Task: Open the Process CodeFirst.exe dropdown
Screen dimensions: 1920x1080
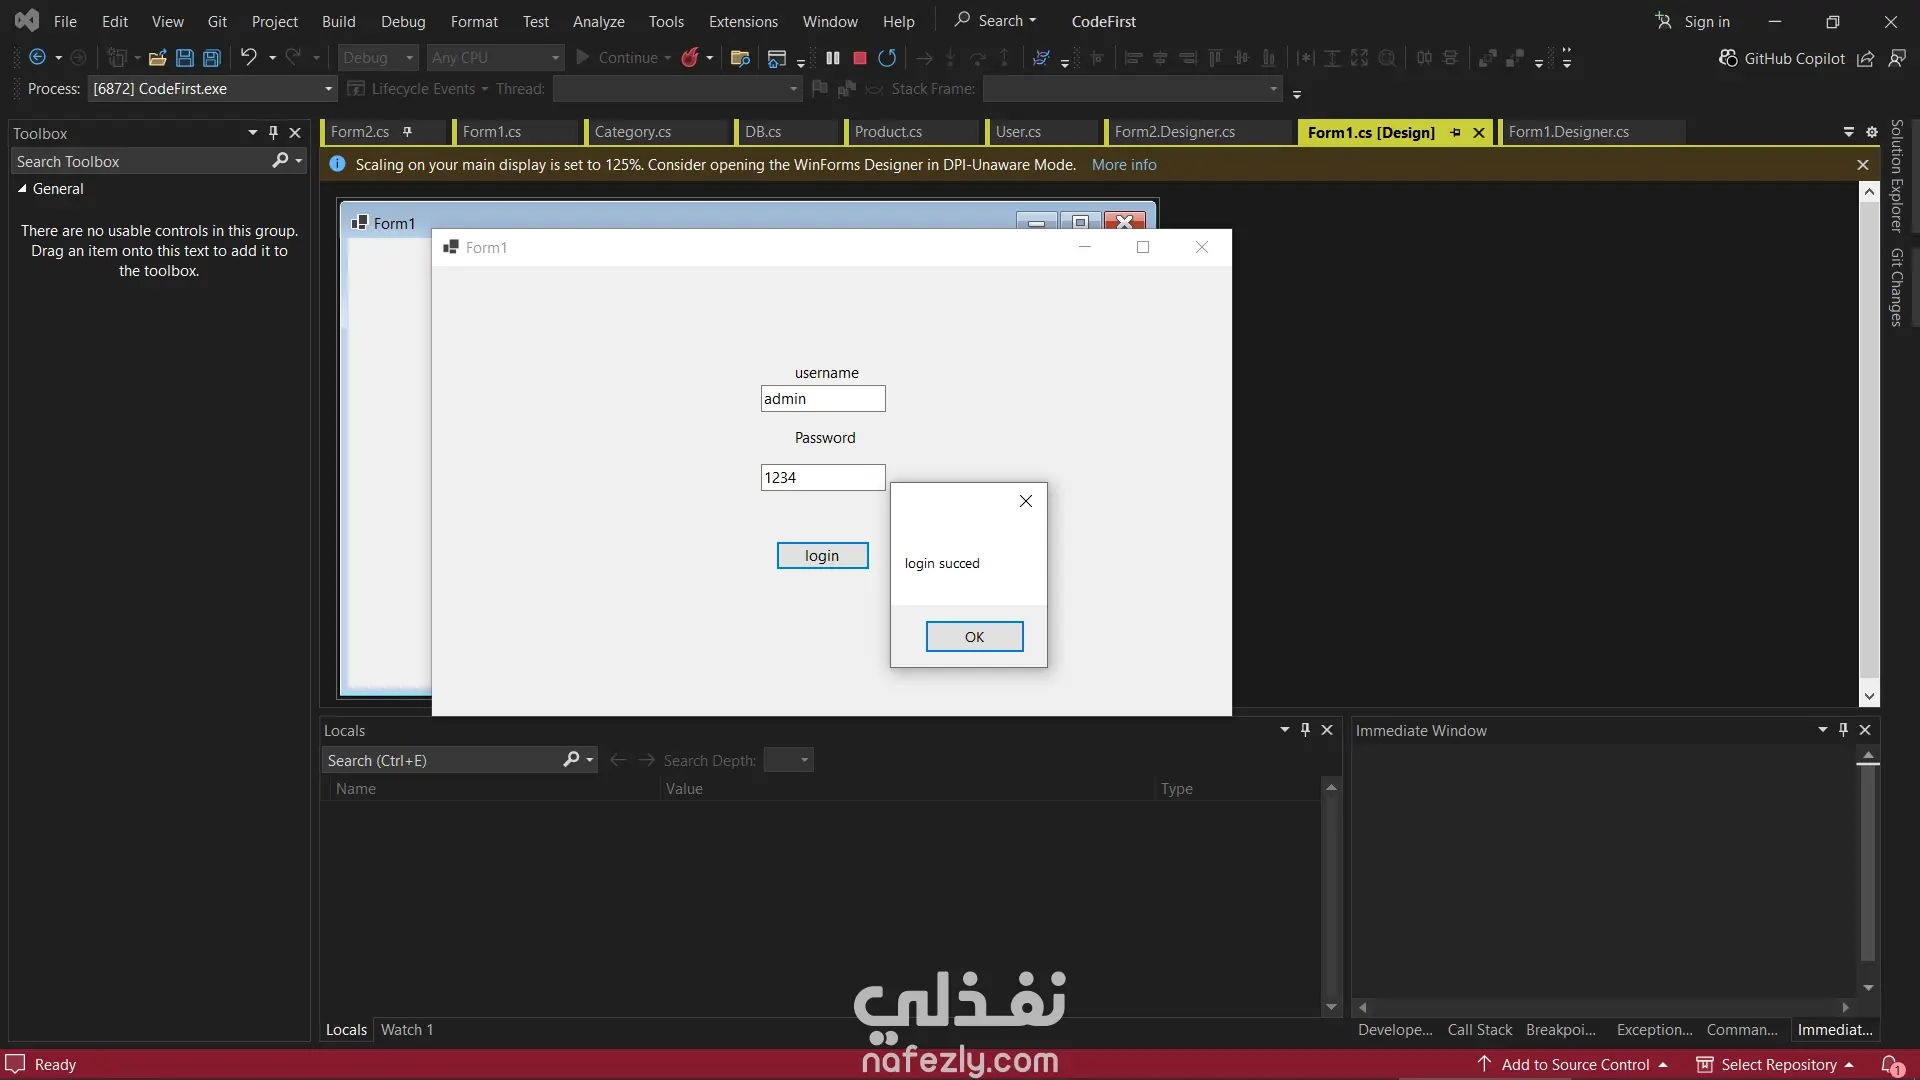Action: (328, 89)
